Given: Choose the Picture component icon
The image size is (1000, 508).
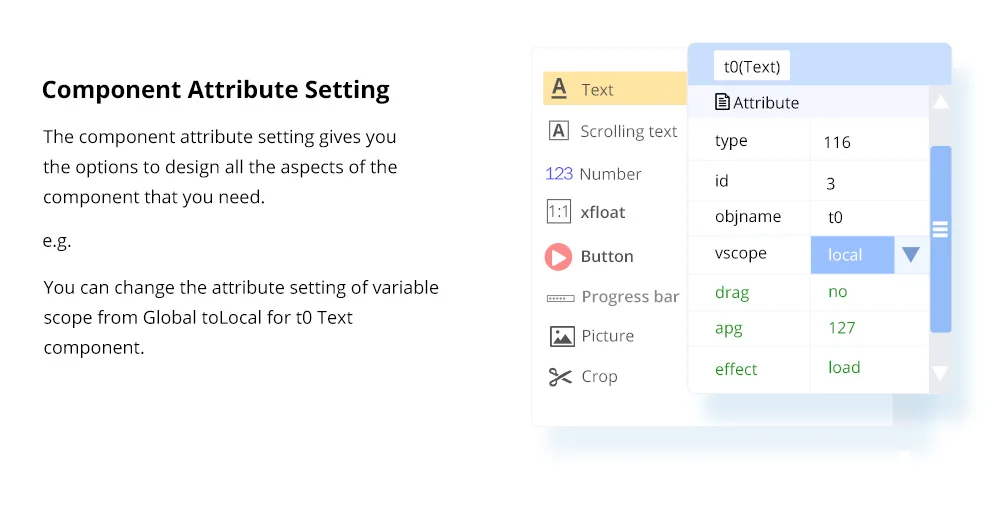Looking at the screenshot, I should point(562,336).
